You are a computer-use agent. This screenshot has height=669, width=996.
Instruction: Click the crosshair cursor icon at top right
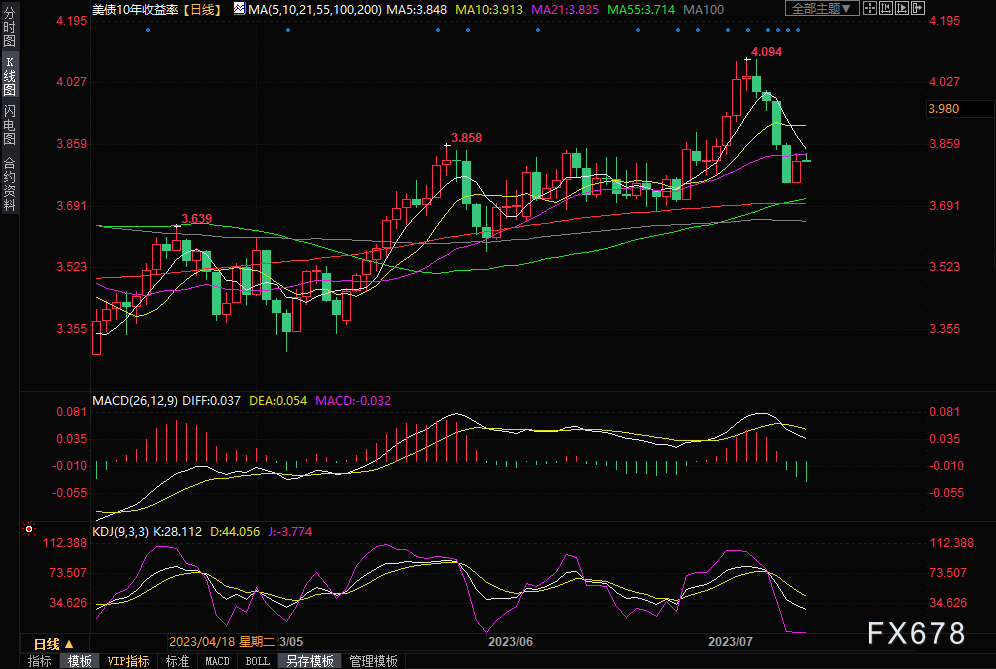point(870,8)
